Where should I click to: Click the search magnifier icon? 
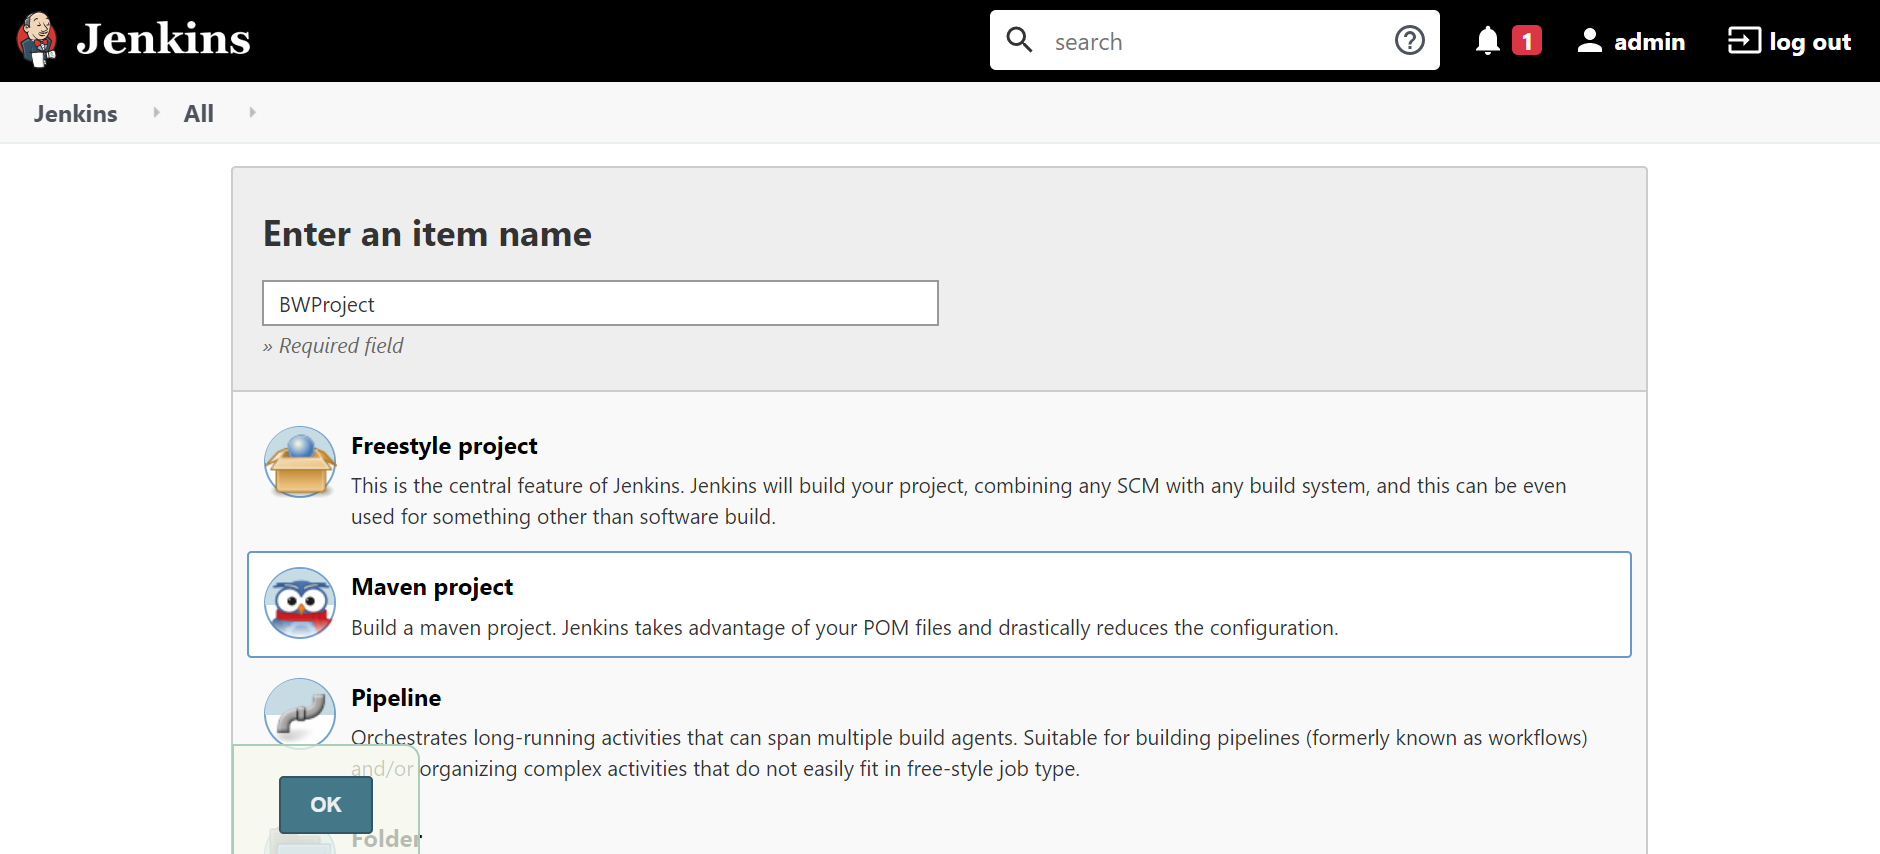pyautogui.click(x=1019, y=40)
